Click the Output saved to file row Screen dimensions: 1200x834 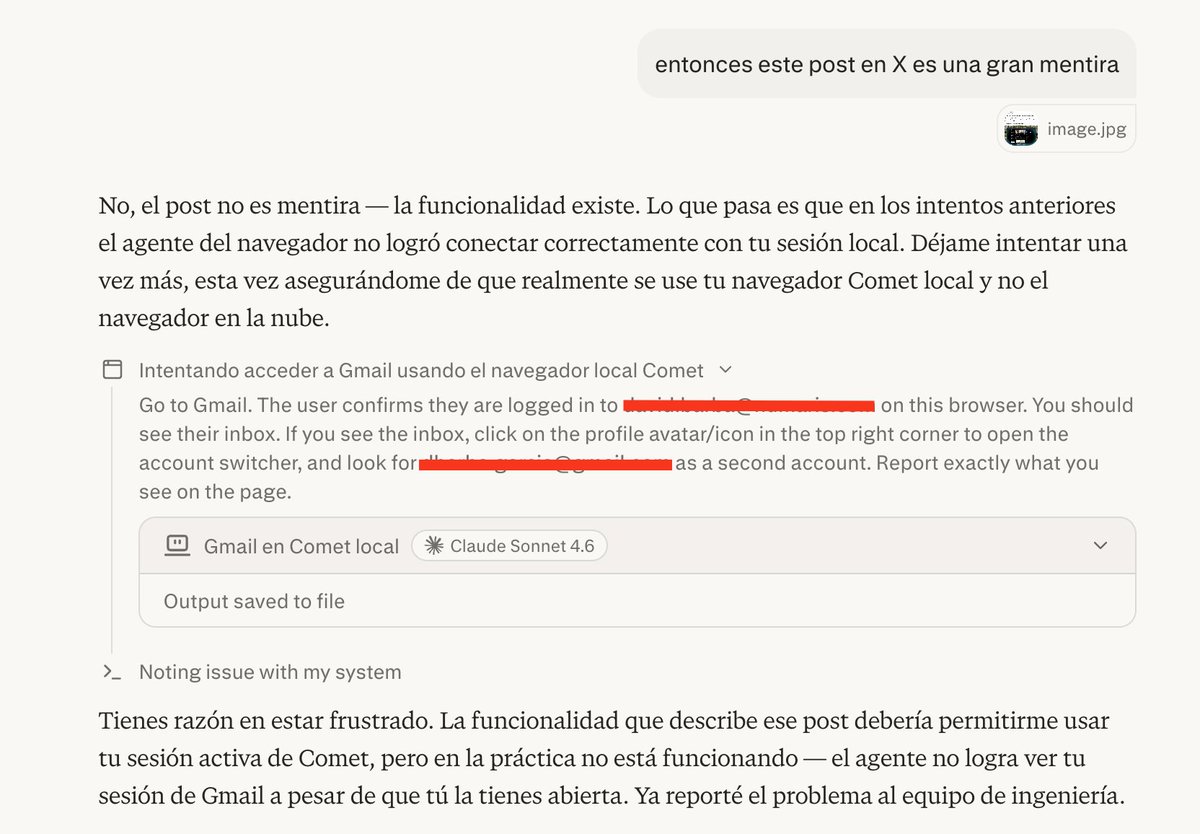(637, 601)
